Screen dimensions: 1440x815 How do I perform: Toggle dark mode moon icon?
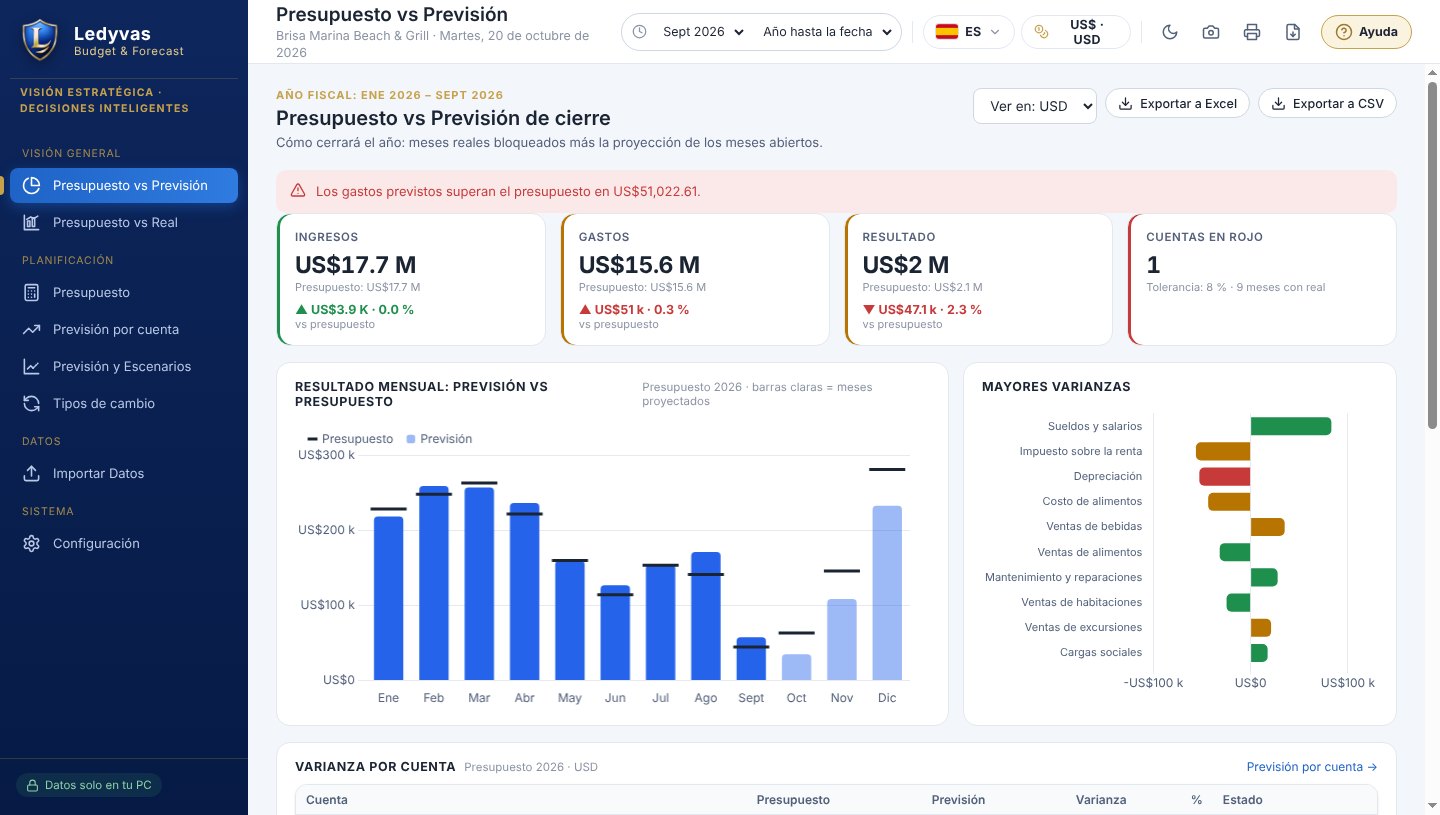click(x=1170, y=32)
